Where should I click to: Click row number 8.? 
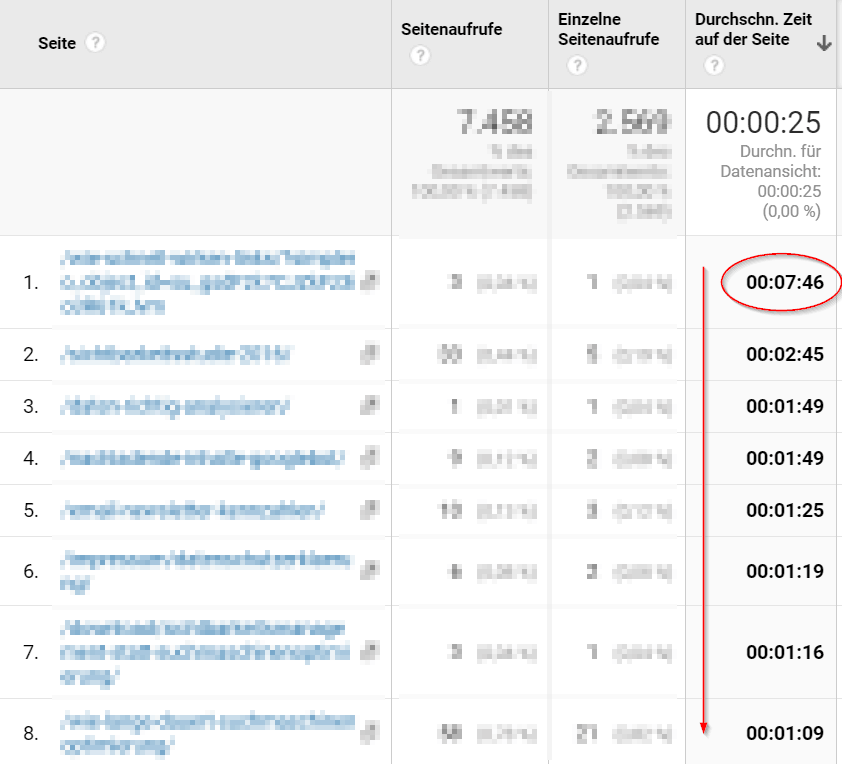click(31, 733)
